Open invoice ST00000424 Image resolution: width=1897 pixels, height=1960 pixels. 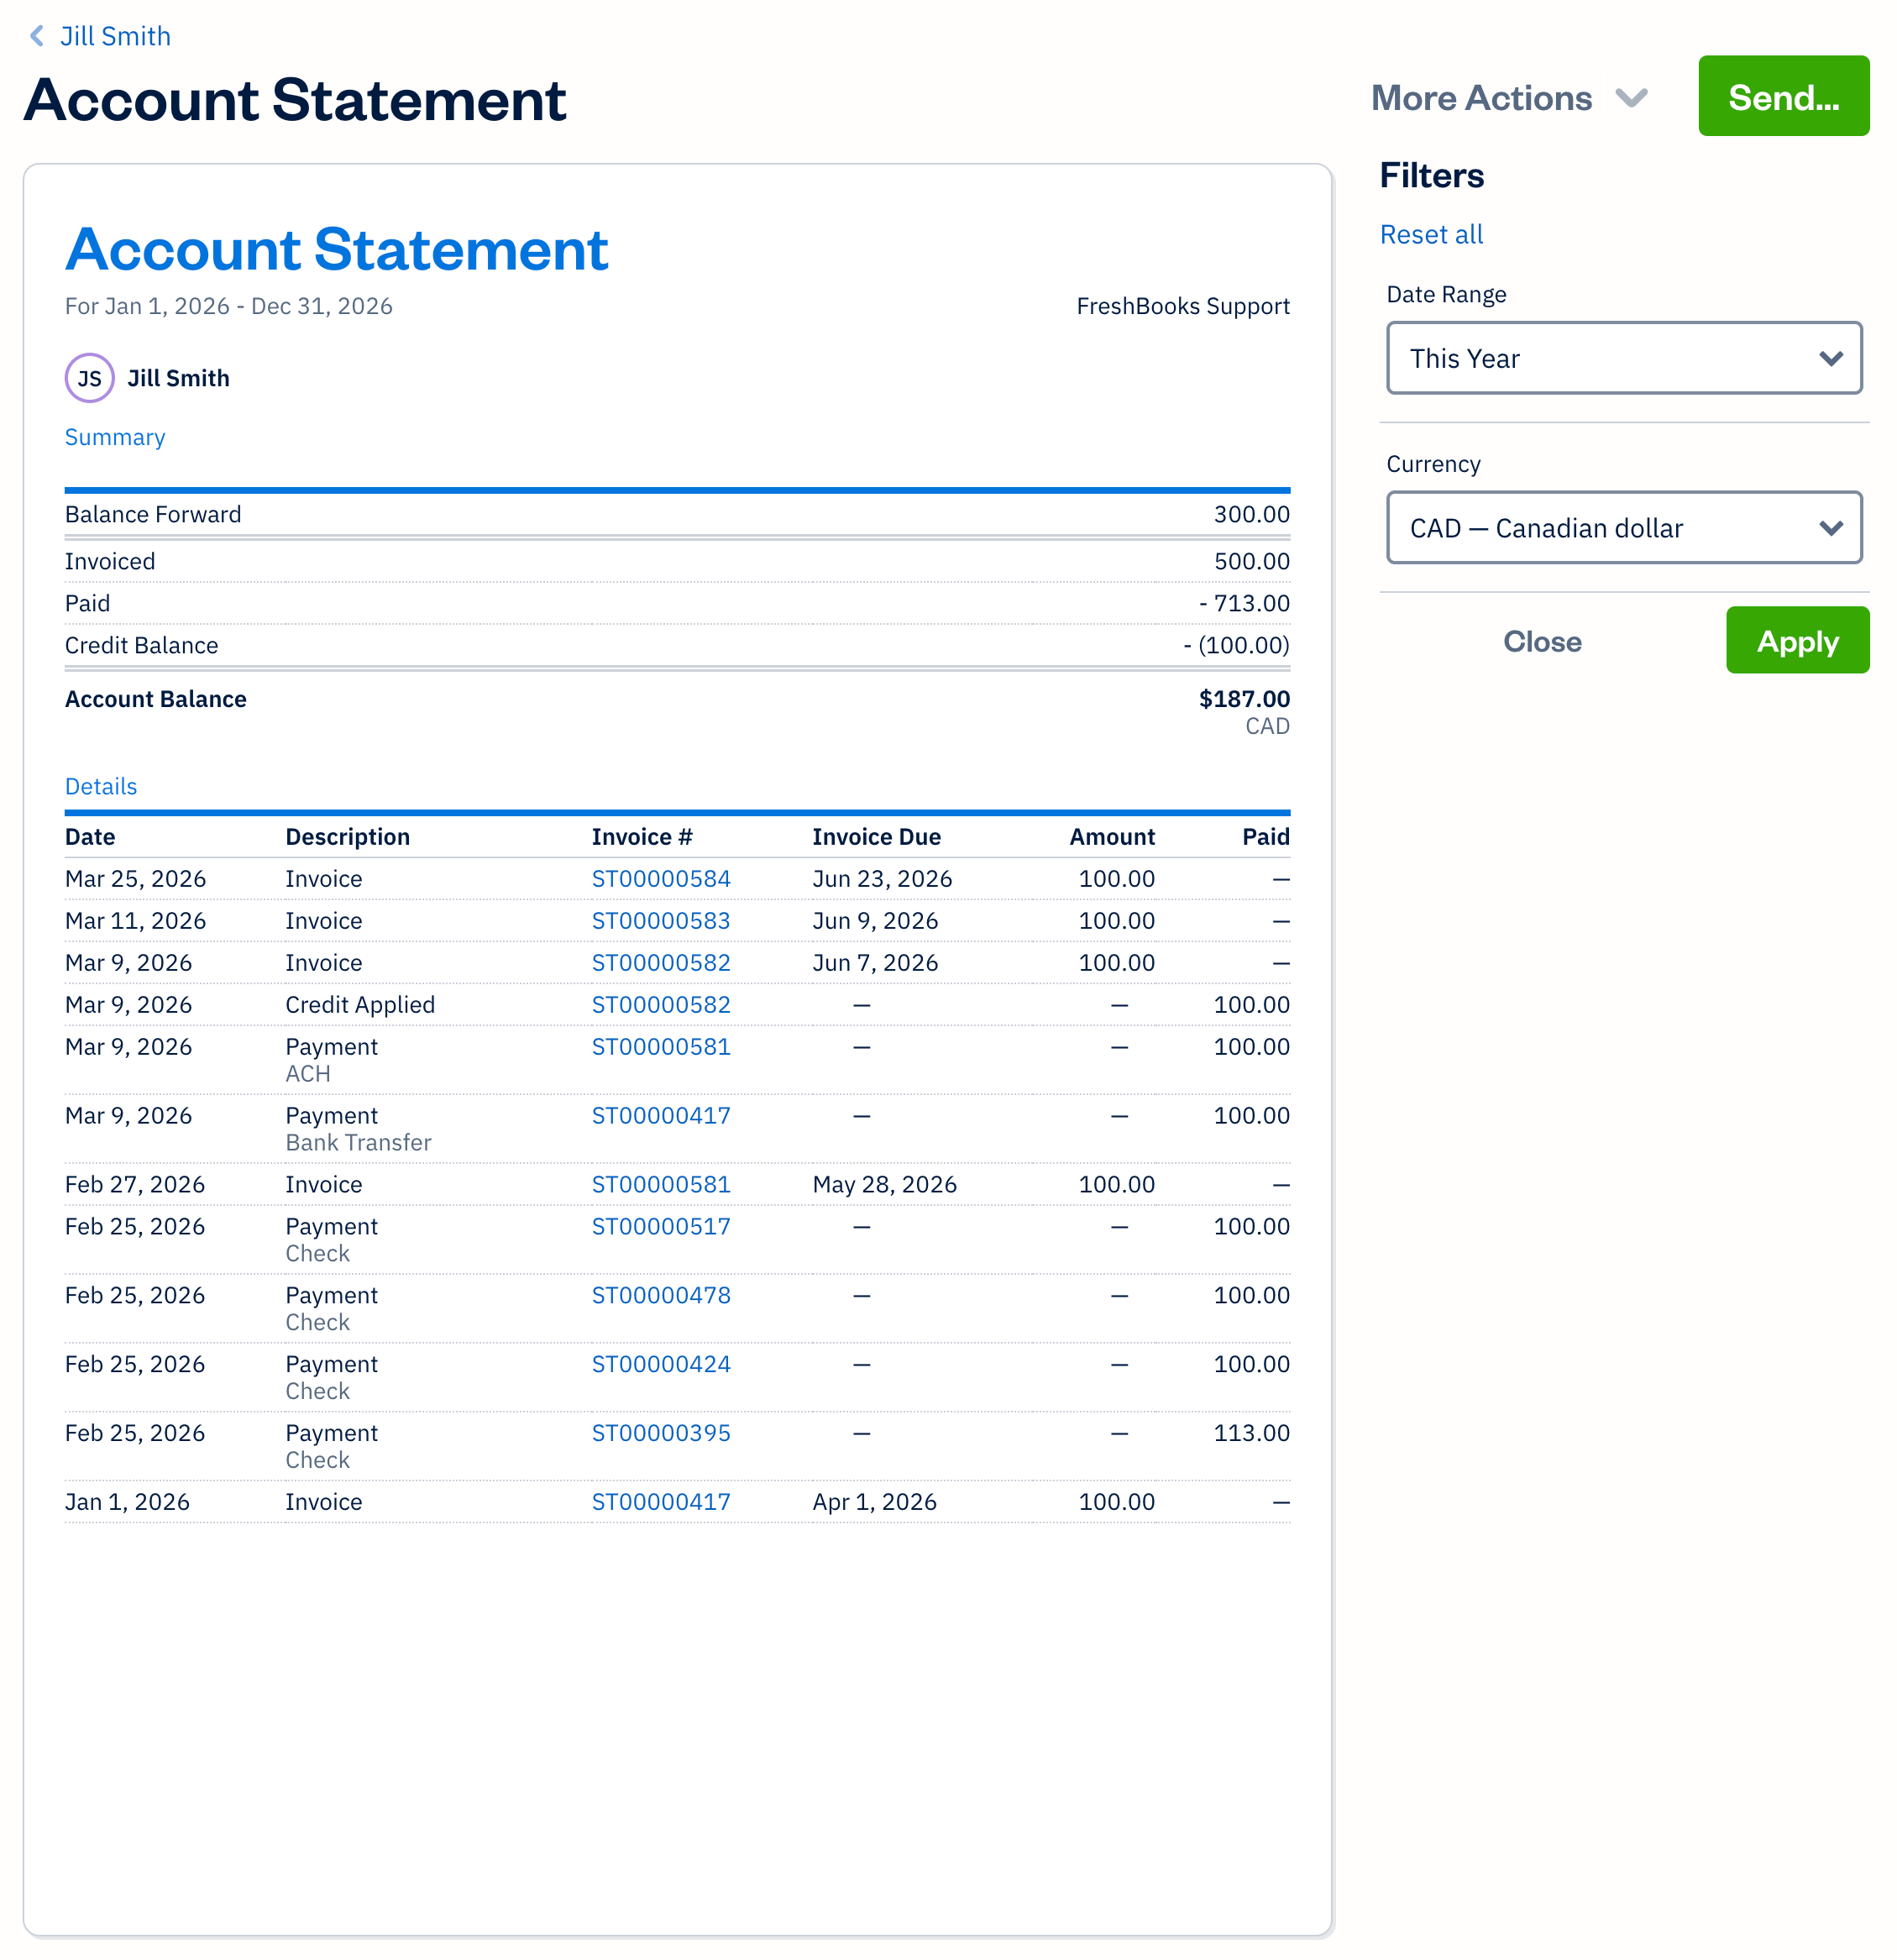tap(661, 1363)
